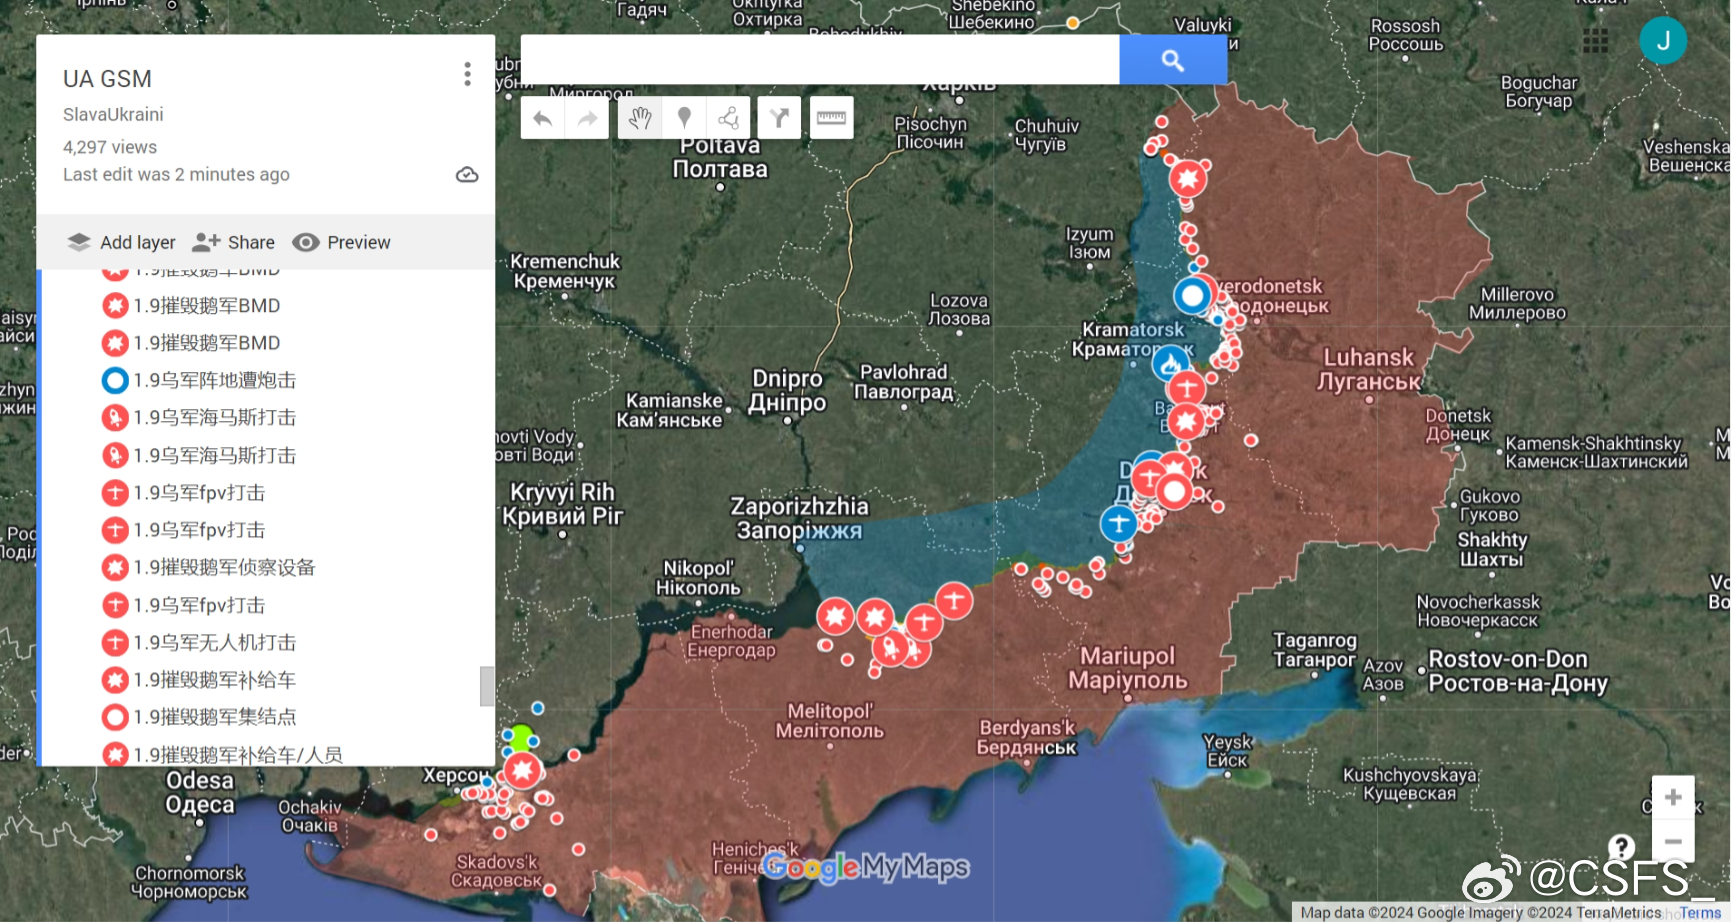Viewport: 1731px width, 922px height.
Task: Click the Undo arrow in map toolbar
Action: [x=542, y=119]
